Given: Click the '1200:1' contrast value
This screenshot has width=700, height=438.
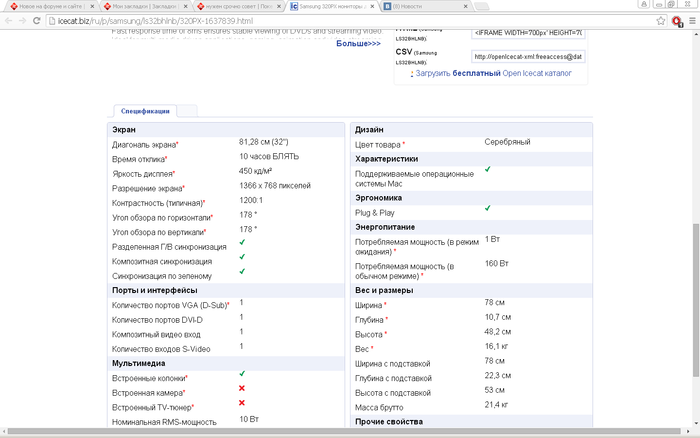Looking at the screenshot, I should (251, 200).
